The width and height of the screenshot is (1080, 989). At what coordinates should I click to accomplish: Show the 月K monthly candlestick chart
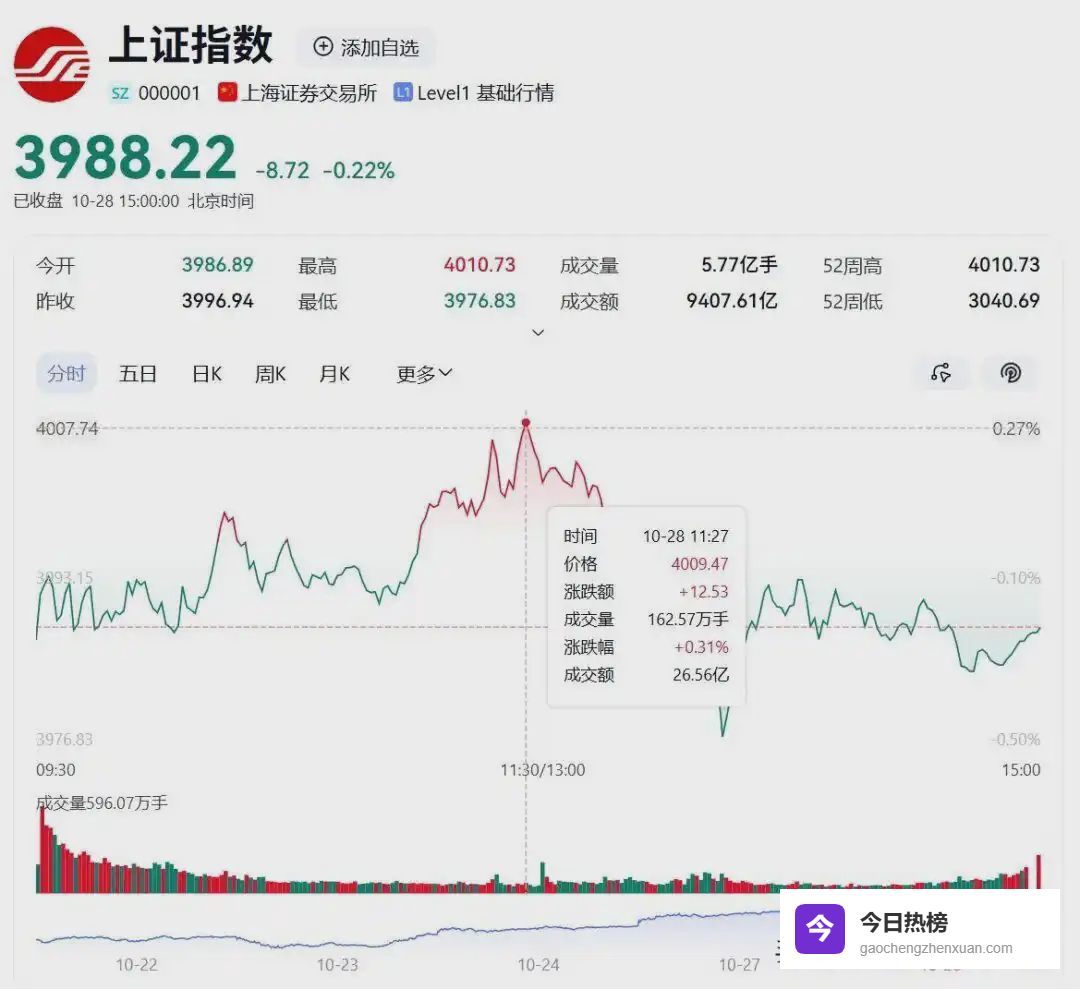335,374
